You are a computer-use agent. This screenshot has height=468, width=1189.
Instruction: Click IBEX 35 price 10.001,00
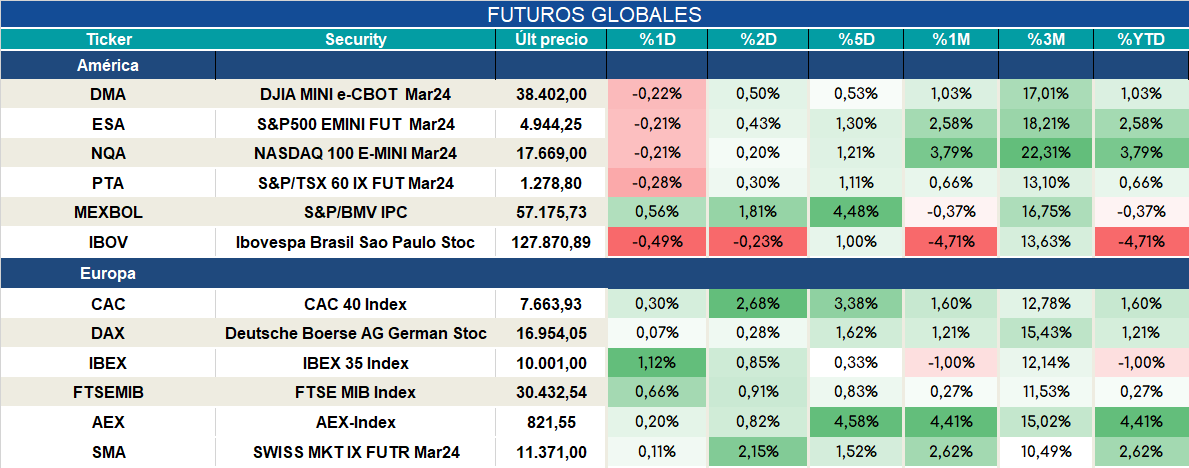coord(551,363)
